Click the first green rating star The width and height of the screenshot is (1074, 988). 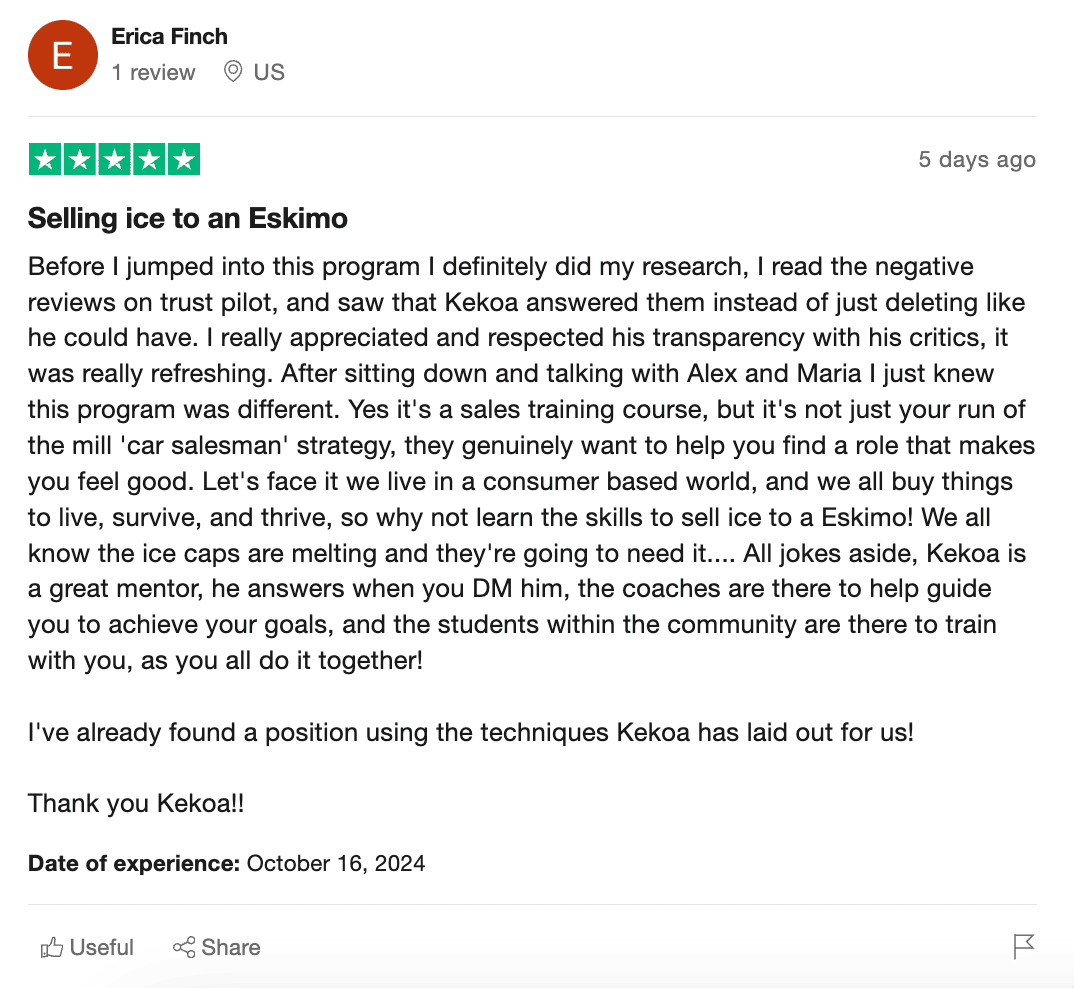pyautogui.click(x=44, y=160)
